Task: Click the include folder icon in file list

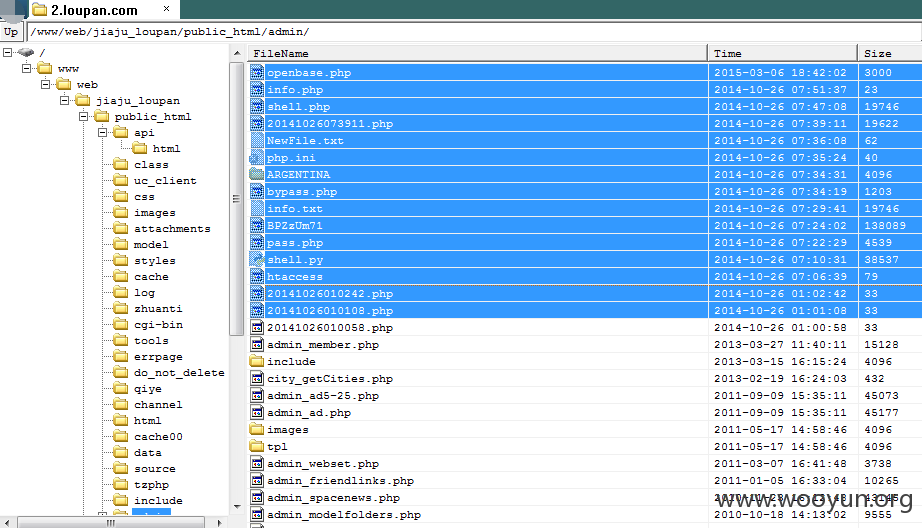Action: pos(257,361)
